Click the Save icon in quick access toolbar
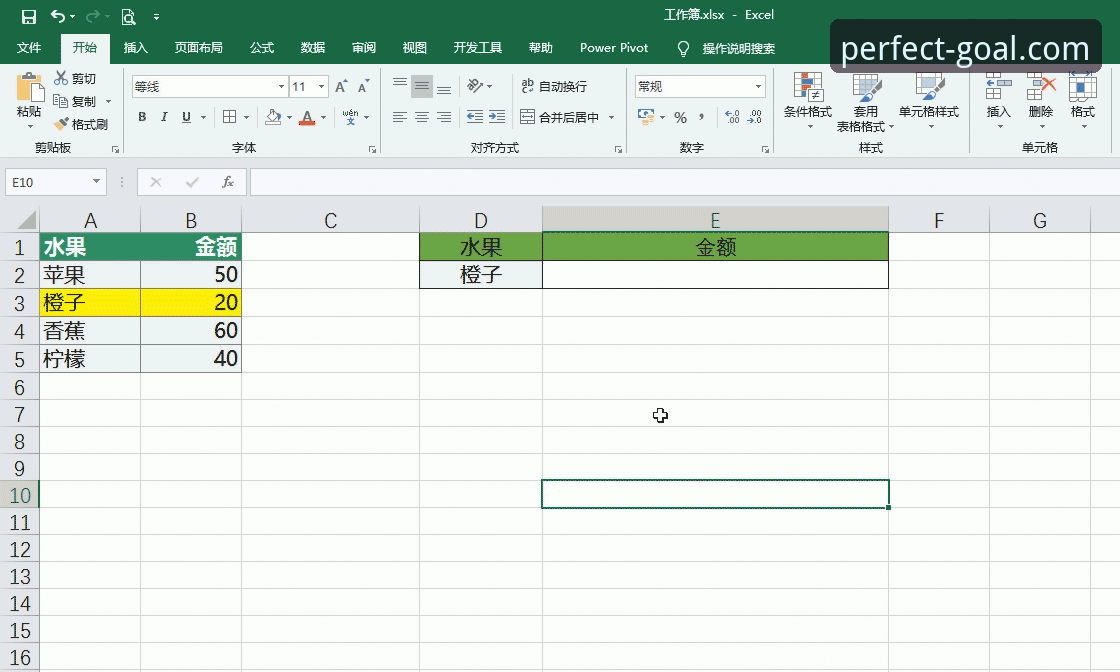 coord(29,16)
